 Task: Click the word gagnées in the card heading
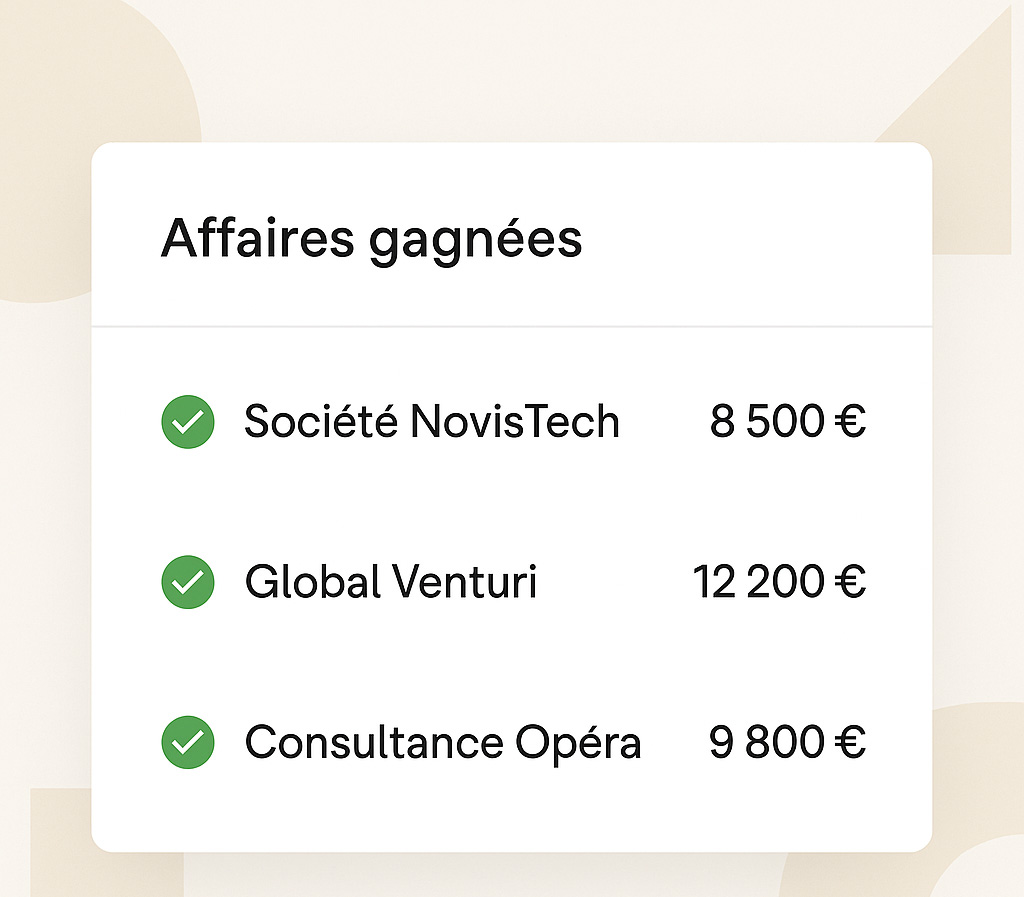pos(475,242)
